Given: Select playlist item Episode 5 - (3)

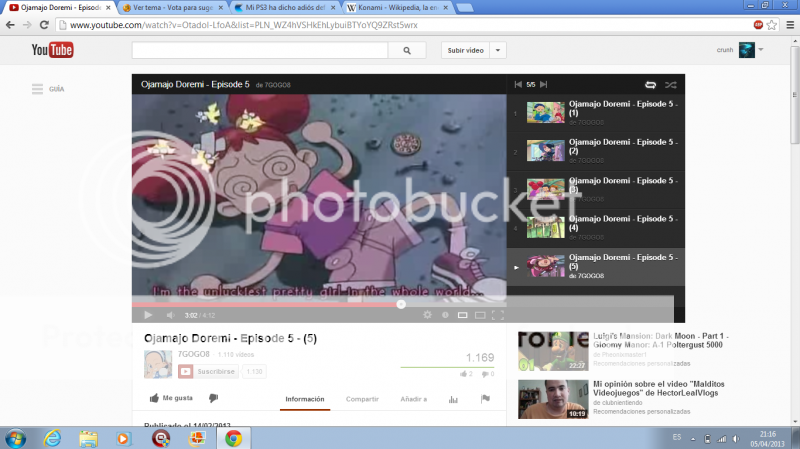Looking at the screenshot, I should click(595, 190).
